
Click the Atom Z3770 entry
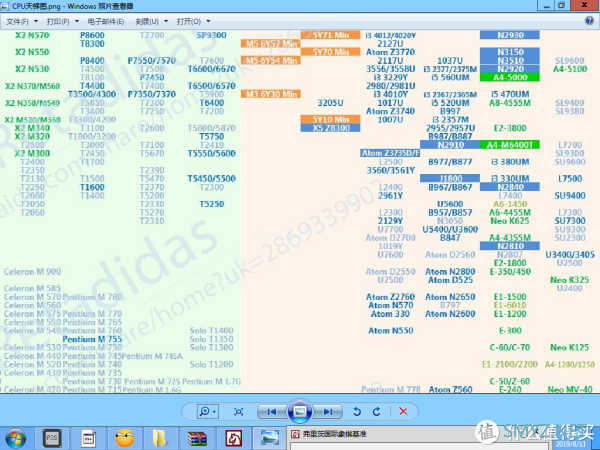[x=390, y=52]
